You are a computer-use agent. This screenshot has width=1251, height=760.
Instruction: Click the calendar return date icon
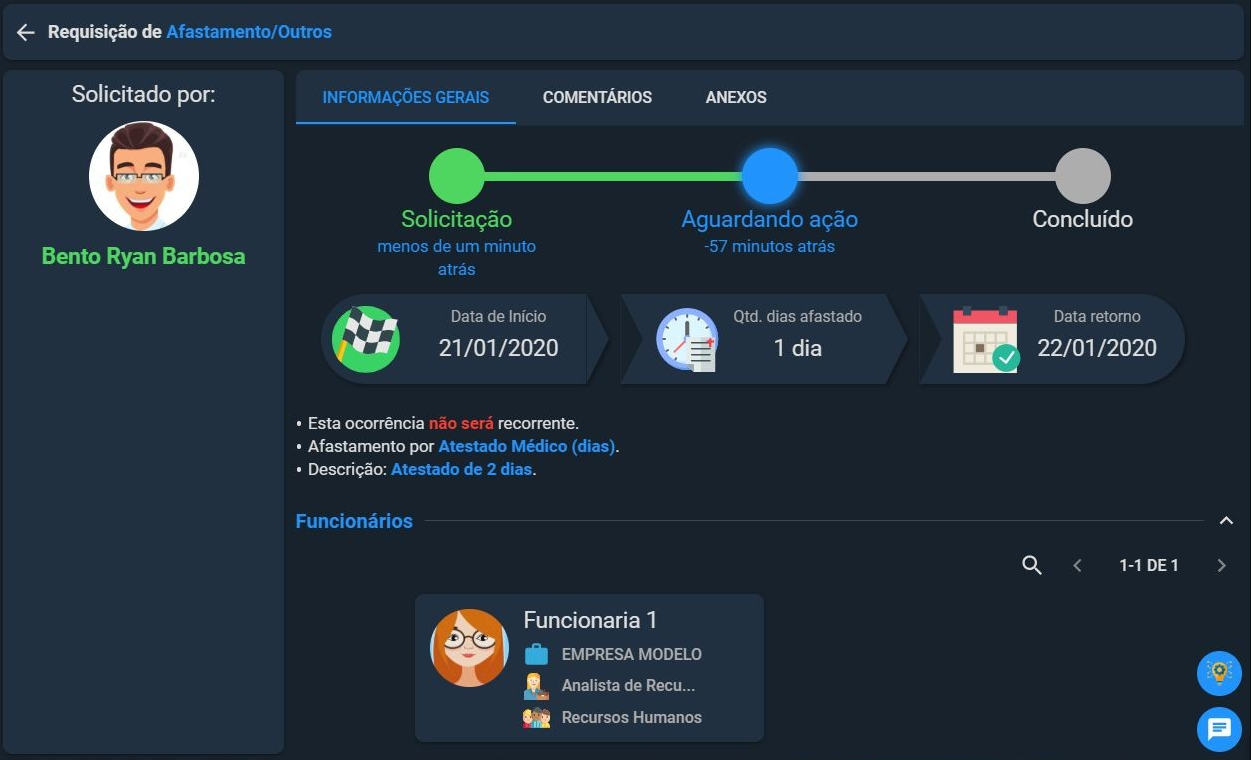(986, 340)
